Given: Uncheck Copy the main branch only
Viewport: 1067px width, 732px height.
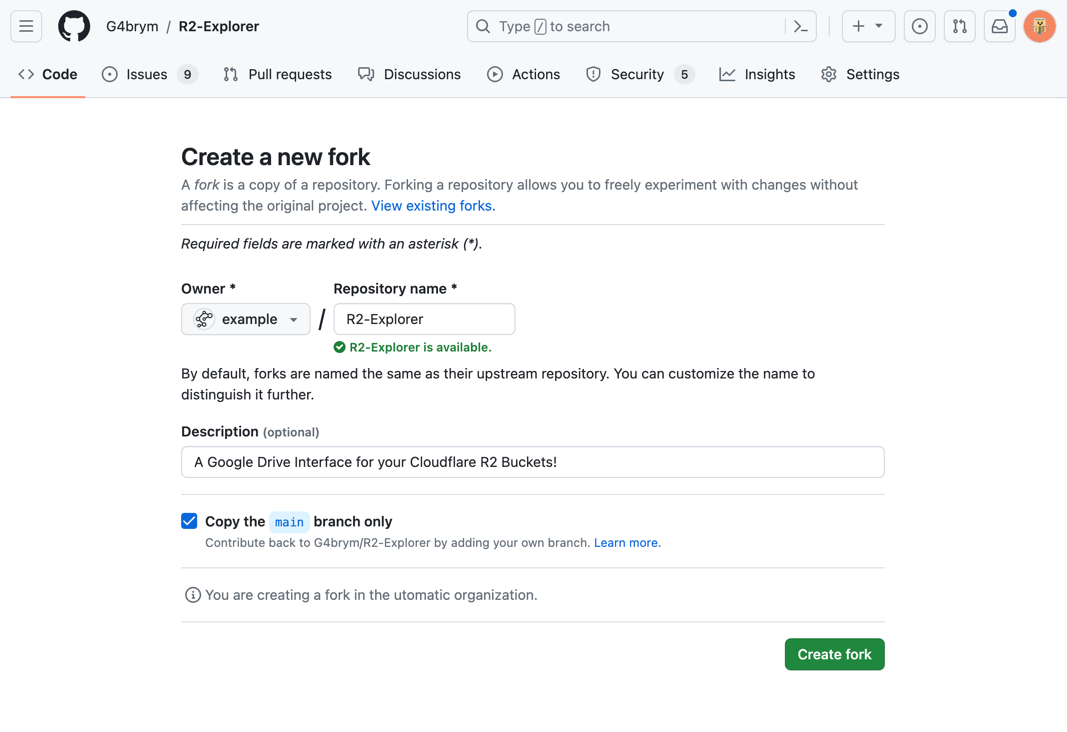Looking at the screenshot, I should 189,521.
